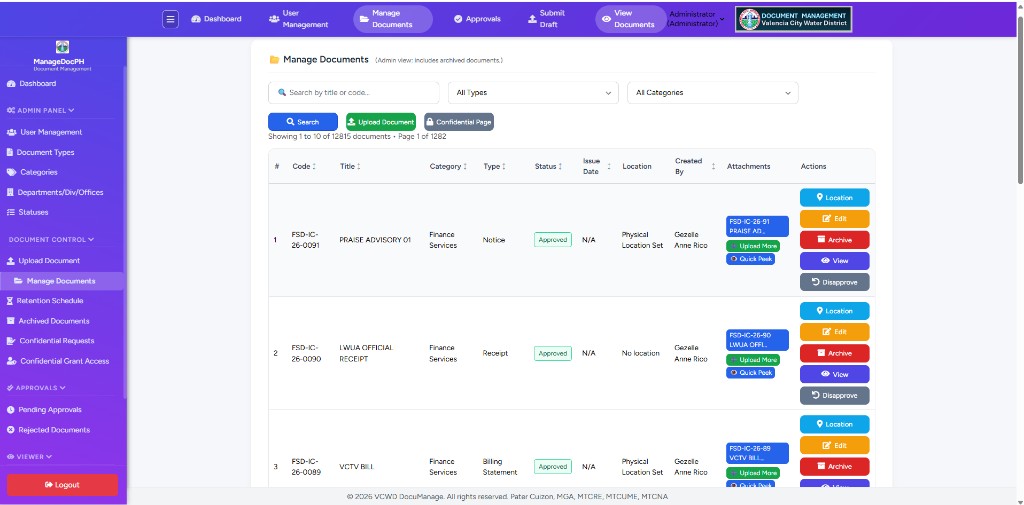Sort table by Title column
This screenshot has height=505, width=1024.
click(350, 167)
